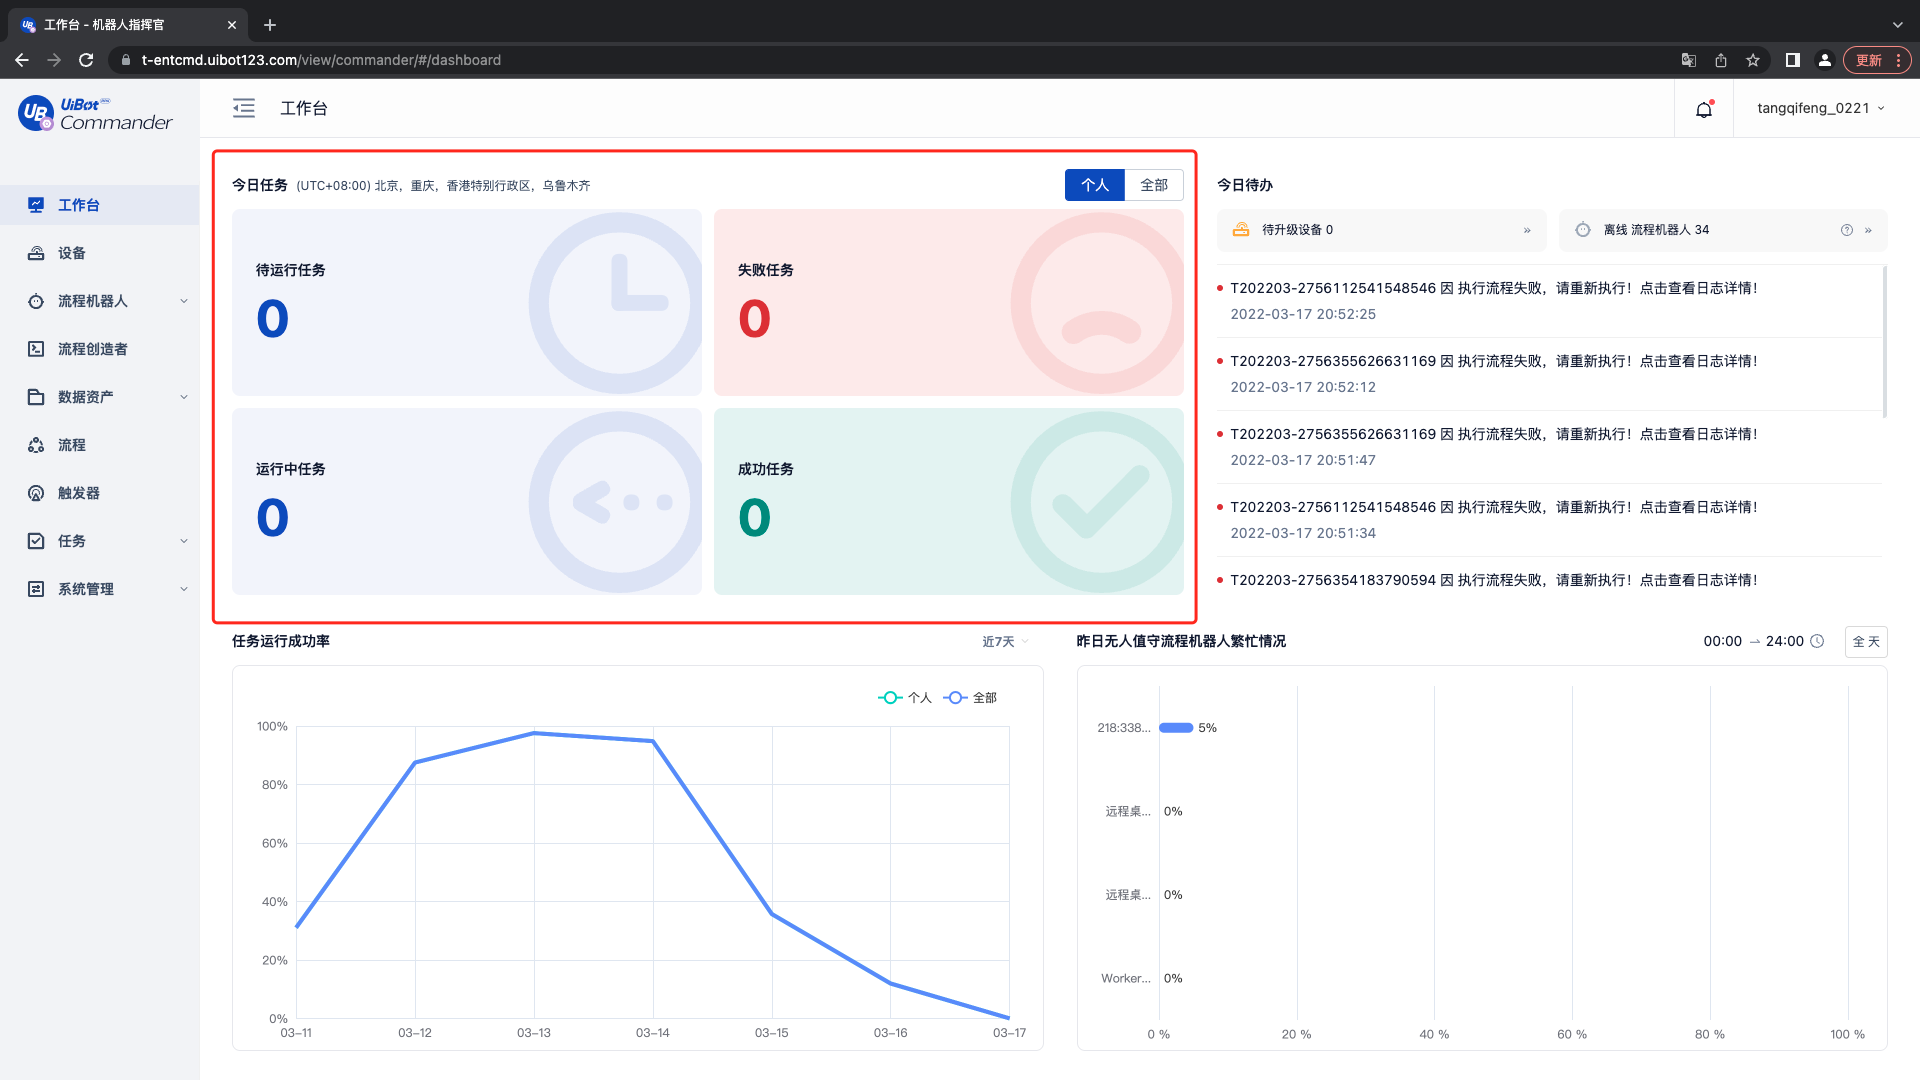Open 设备 in the sidebar menu
Screen dimensions: 1920x1080
[100, 253]
